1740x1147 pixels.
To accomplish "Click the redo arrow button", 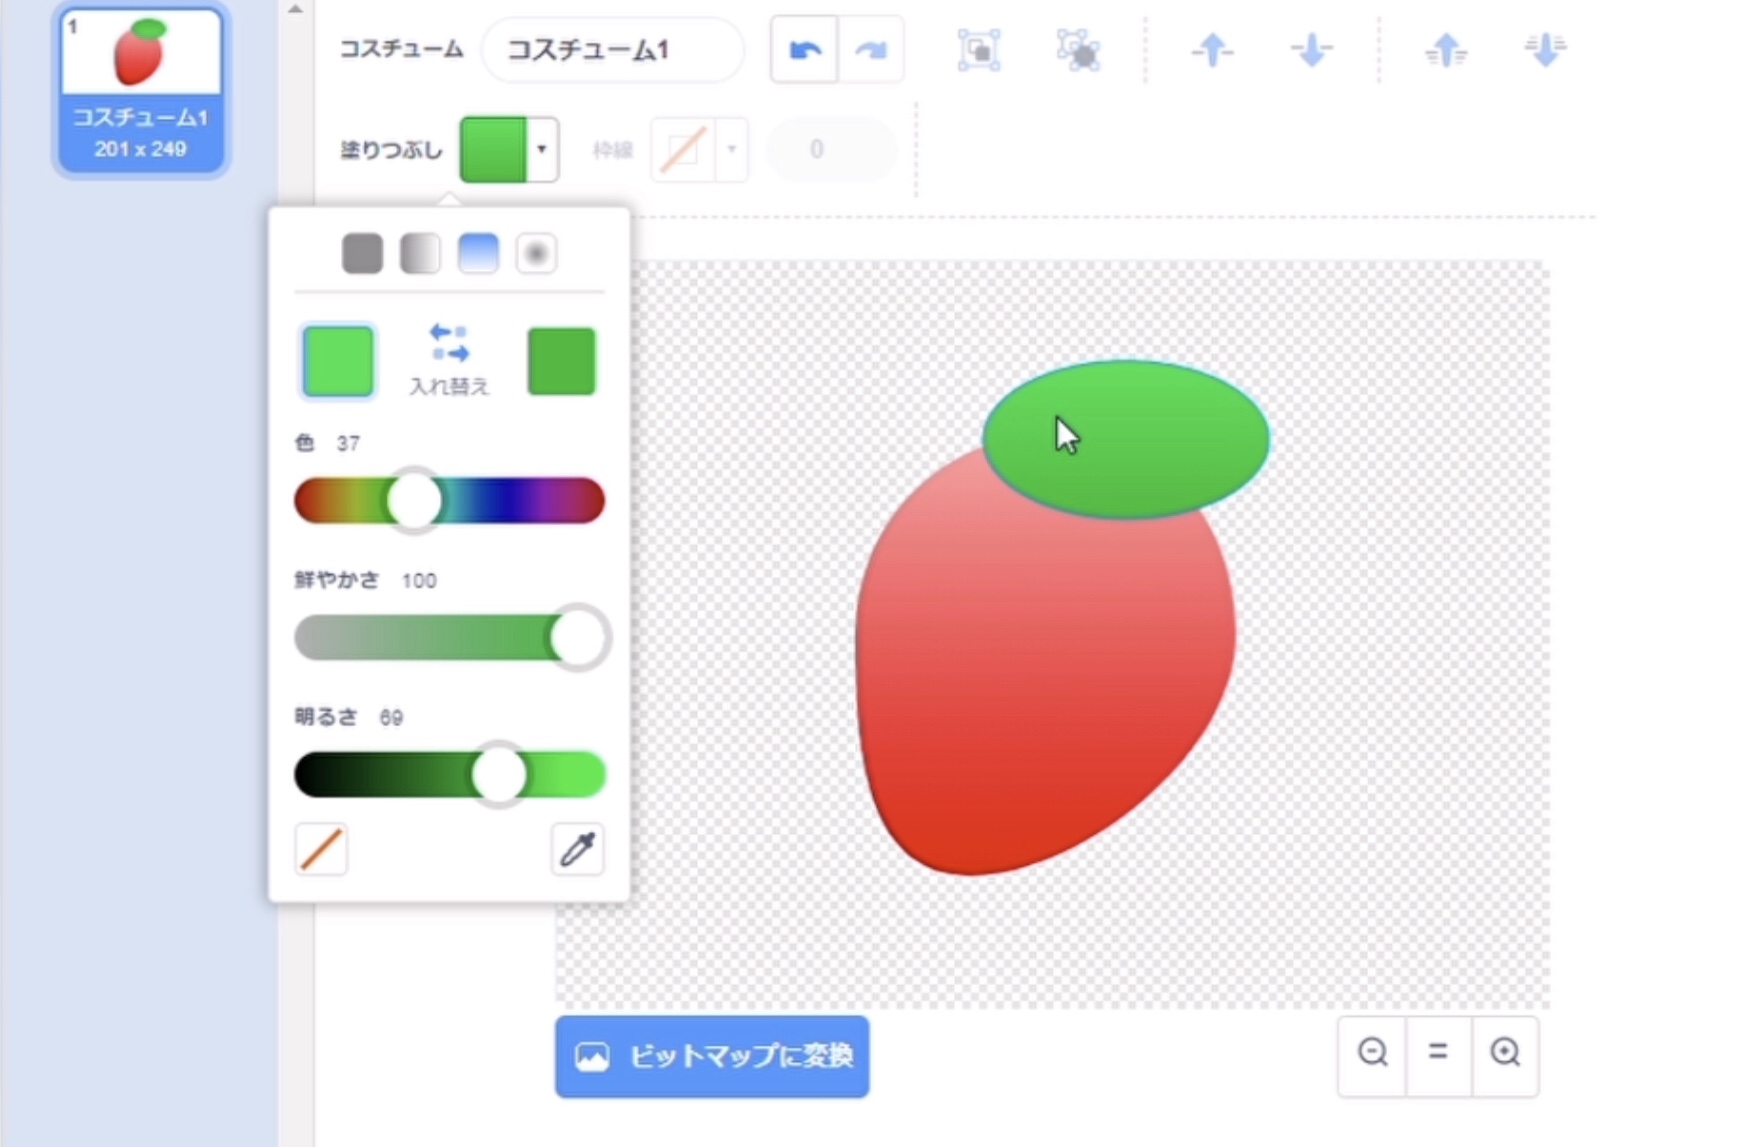I will 871,49.
